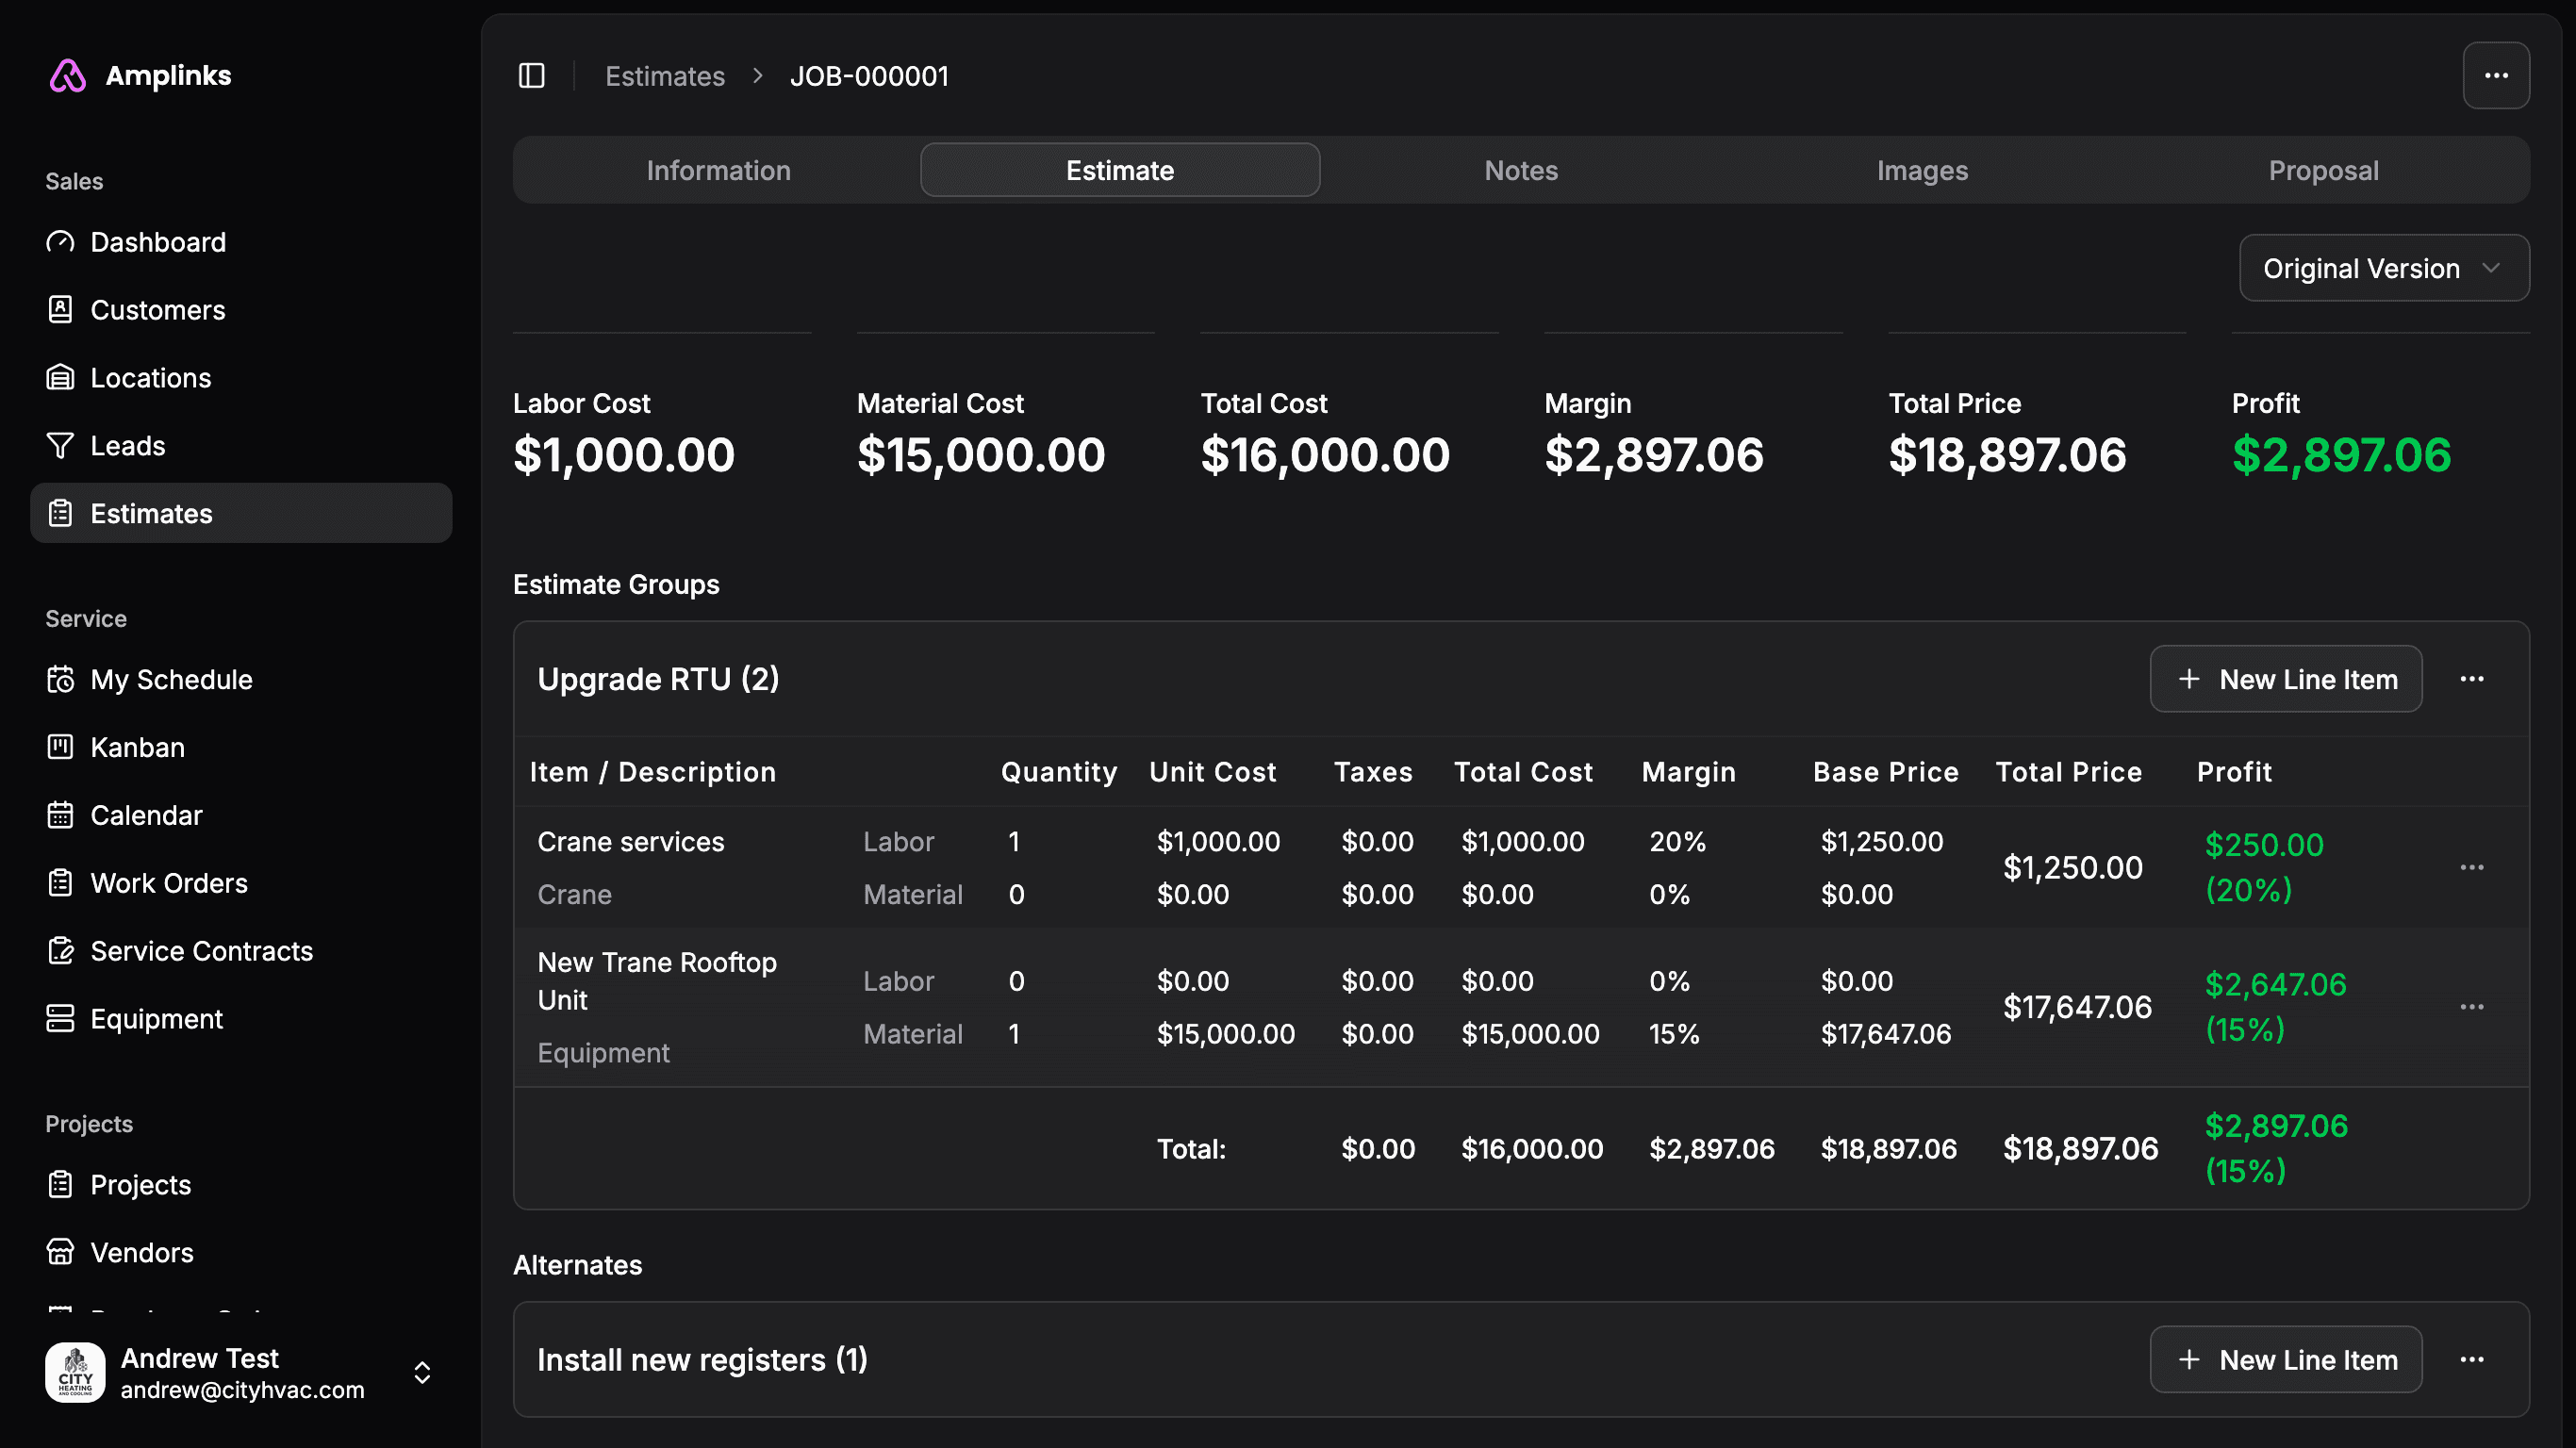Image resolution: width=2576 pixels, height=1448 pixels.
Task: Add New Line Item to Upgrade RTU
Action: click(x=2285, y=679)
